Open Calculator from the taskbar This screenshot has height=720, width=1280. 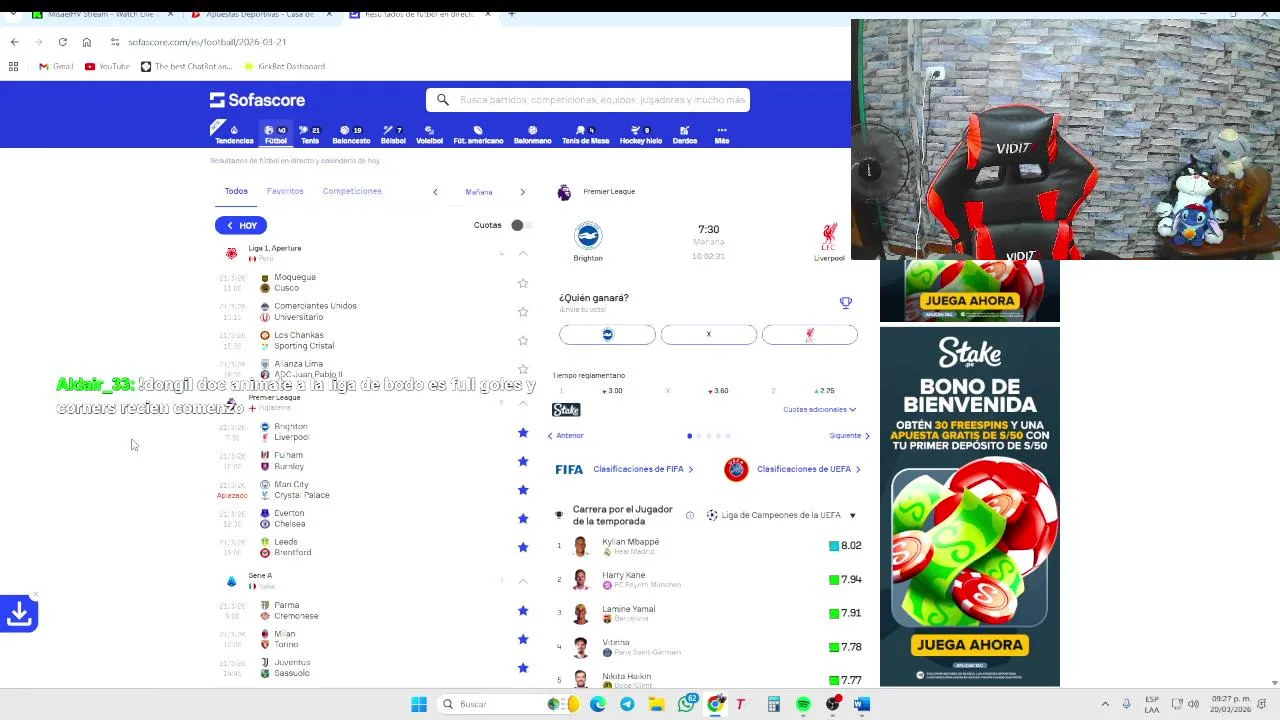coord(774,704)
